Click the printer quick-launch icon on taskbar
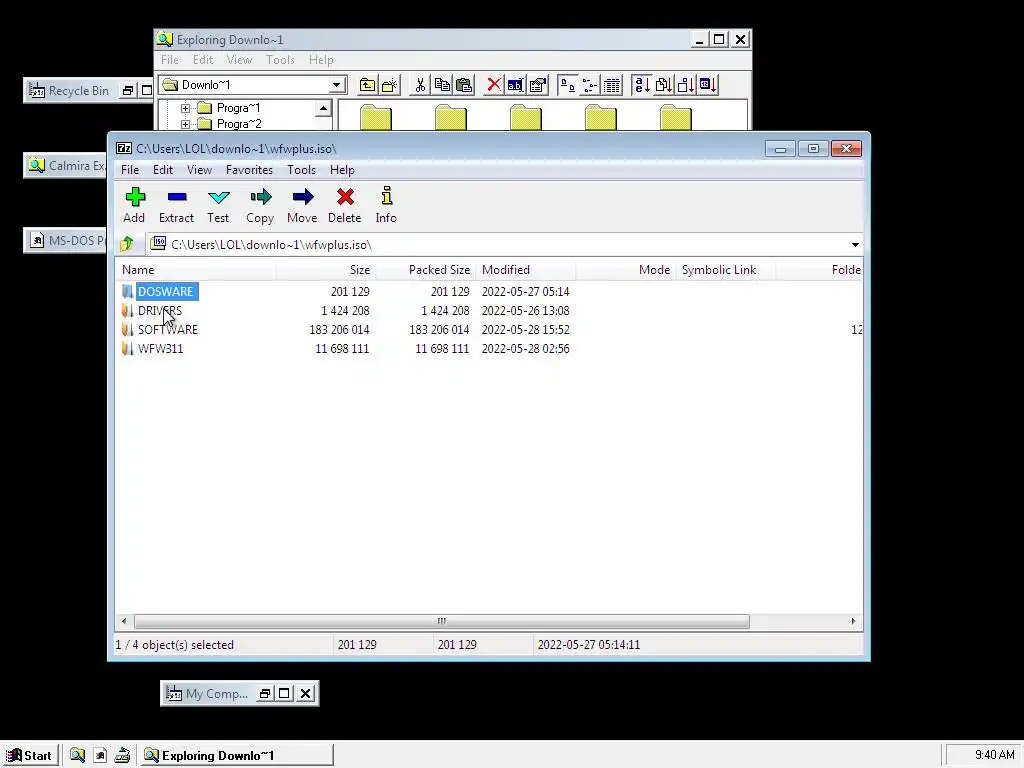The width and height of the screenshot is (1024, 768). (122, 756)
